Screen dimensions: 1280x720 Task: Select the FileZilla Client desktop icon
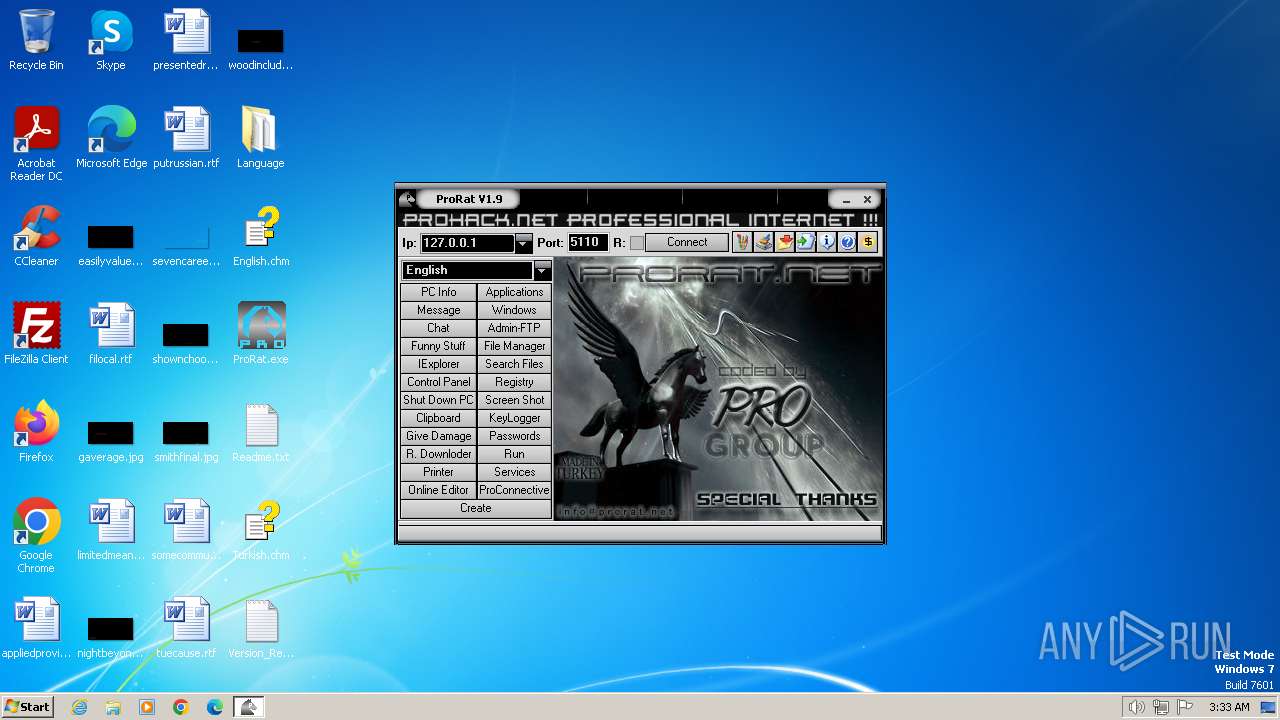(36, 334)
